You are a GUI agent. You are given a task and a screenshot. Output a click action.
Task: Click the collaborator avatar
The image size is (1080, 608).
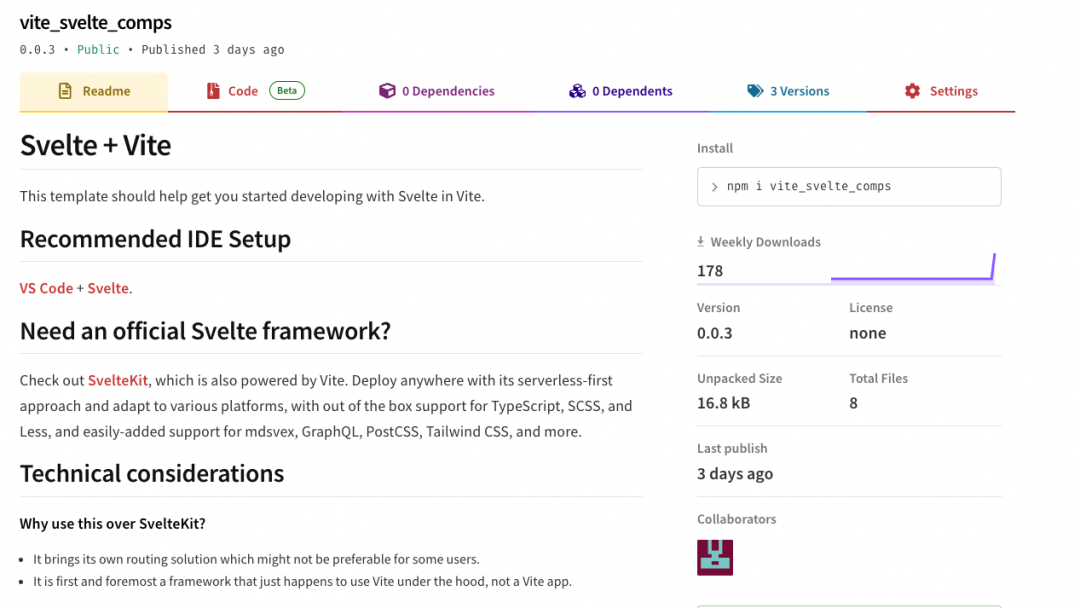[x=714, y=557]
